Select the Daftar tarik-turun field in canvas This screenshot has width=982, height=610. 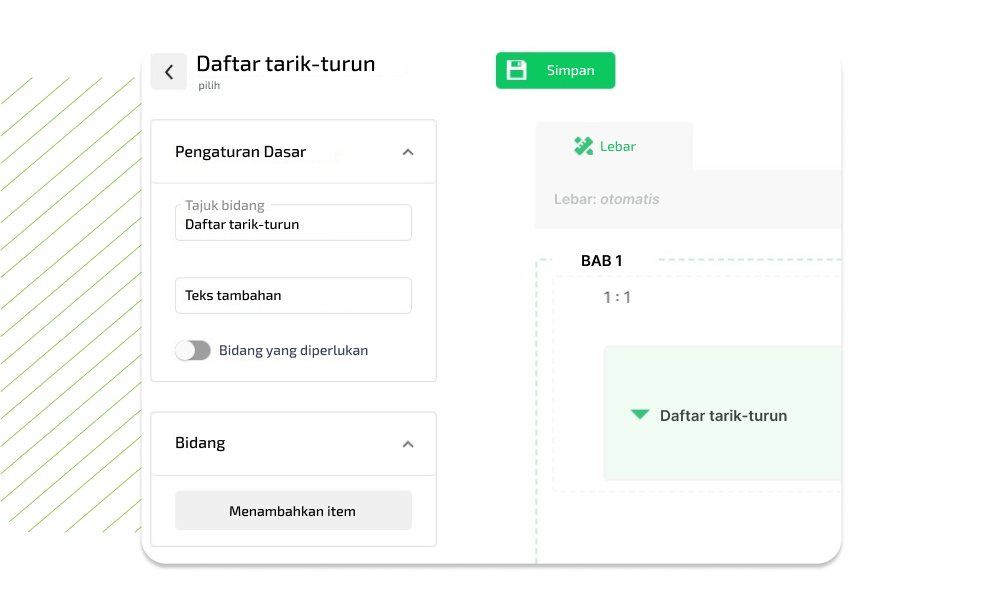722,414
